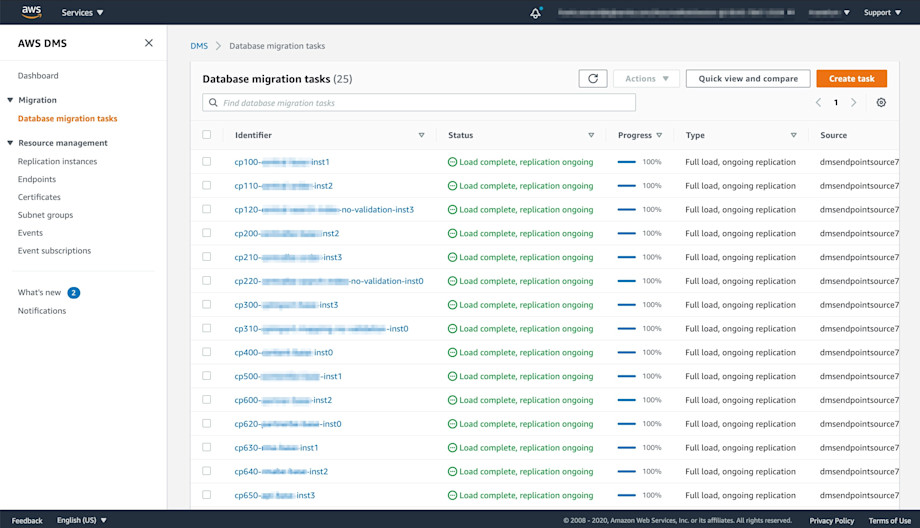
Task: Sort by Type column arrow
Action: 793,135
